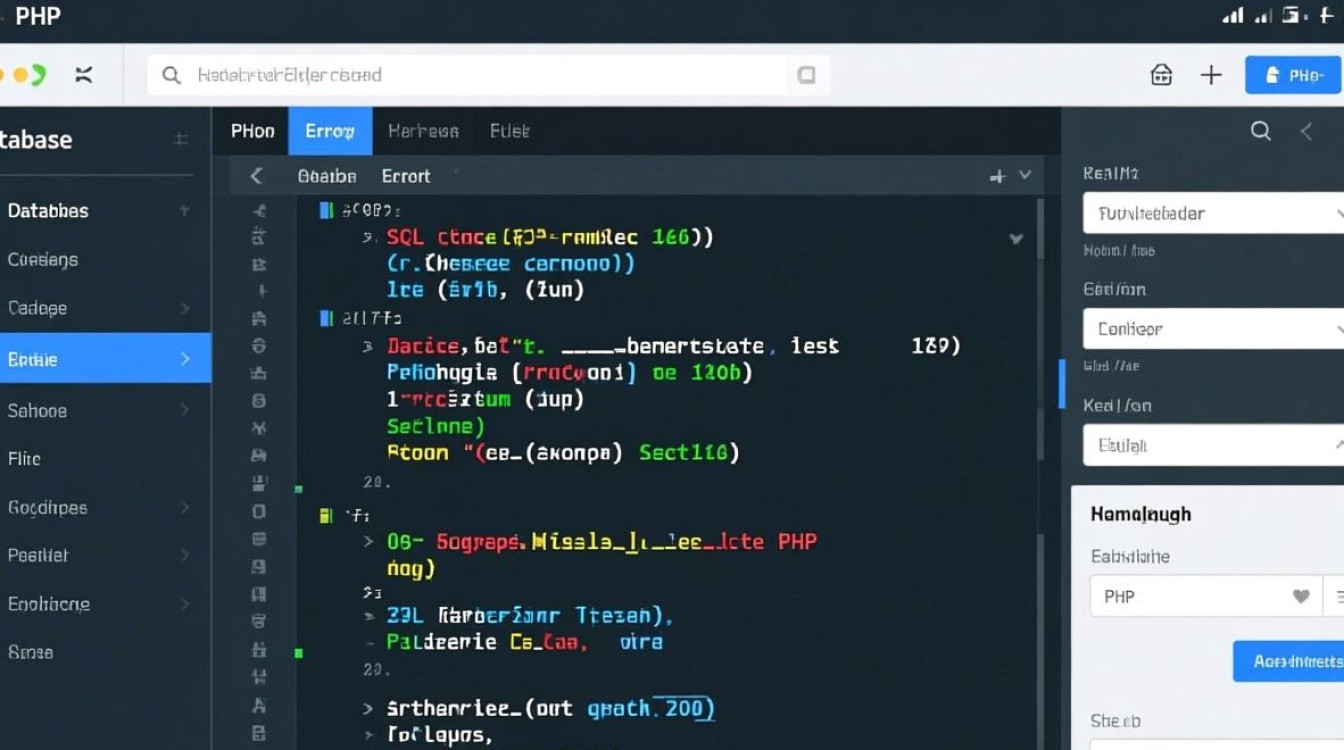
Task: Click the blue Aoeshitnetts button
Action: (x=1289, y=661)
